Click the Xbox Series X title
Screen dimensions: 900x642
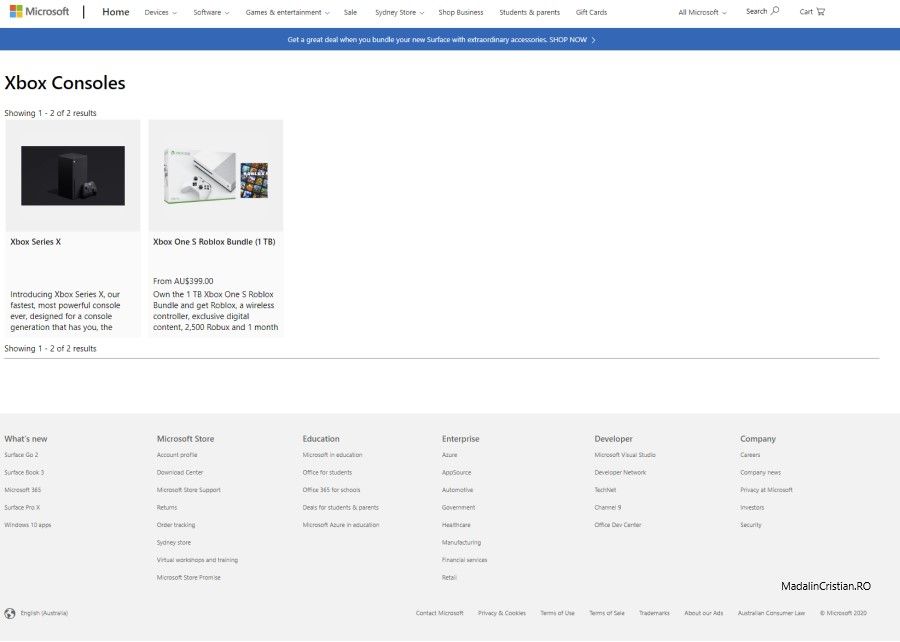point(36,242)
